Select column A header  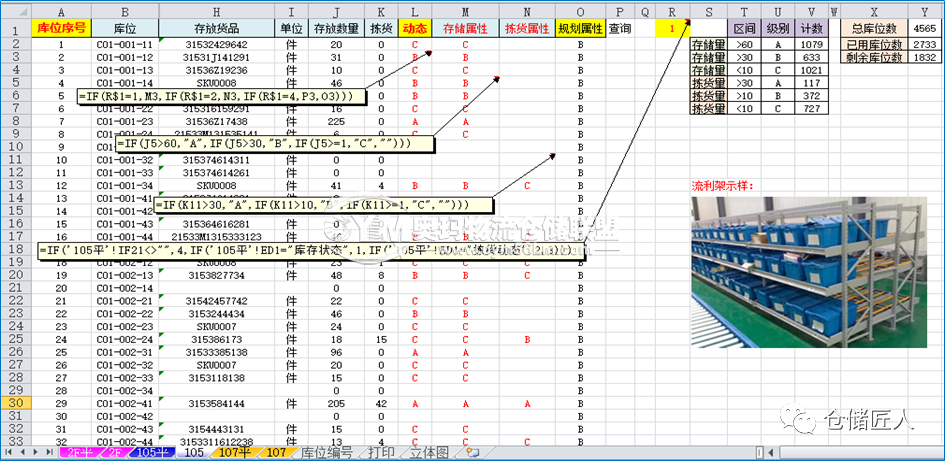(x=61, y=11)
